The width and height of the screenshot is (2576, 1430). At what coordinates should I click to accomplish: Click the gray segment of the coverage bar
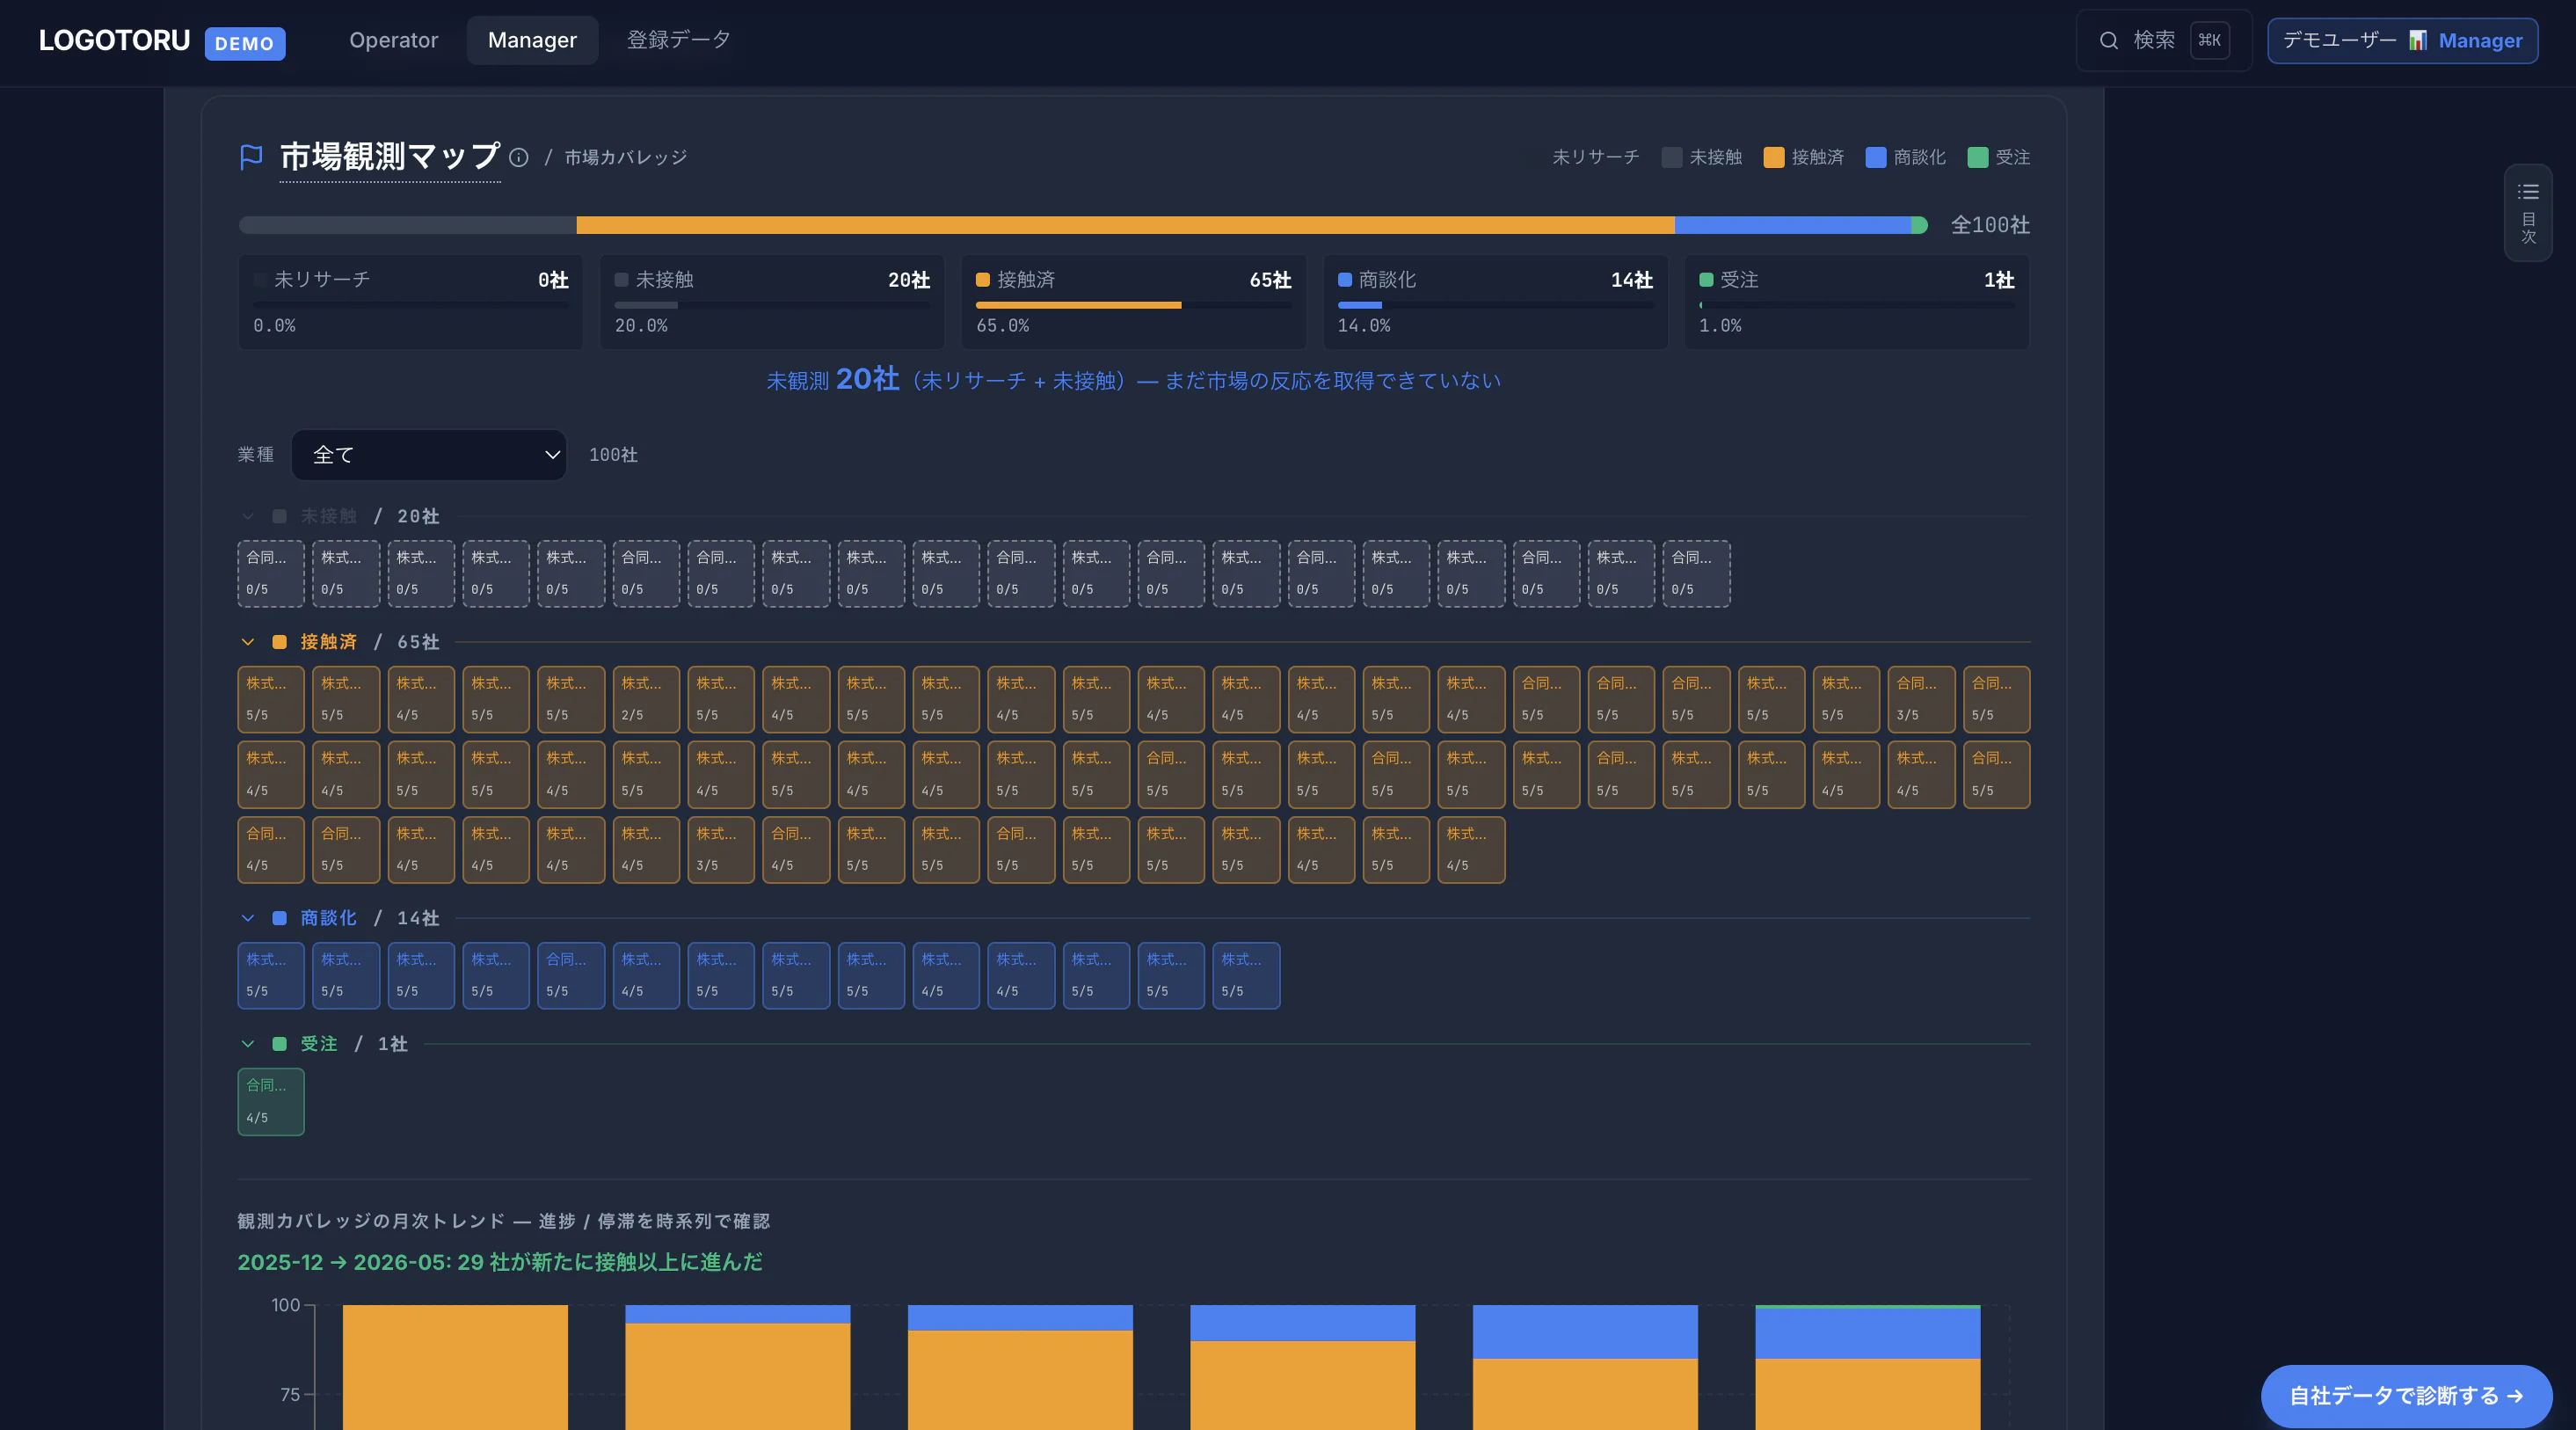pyautogui.click(x=407, y=225)
